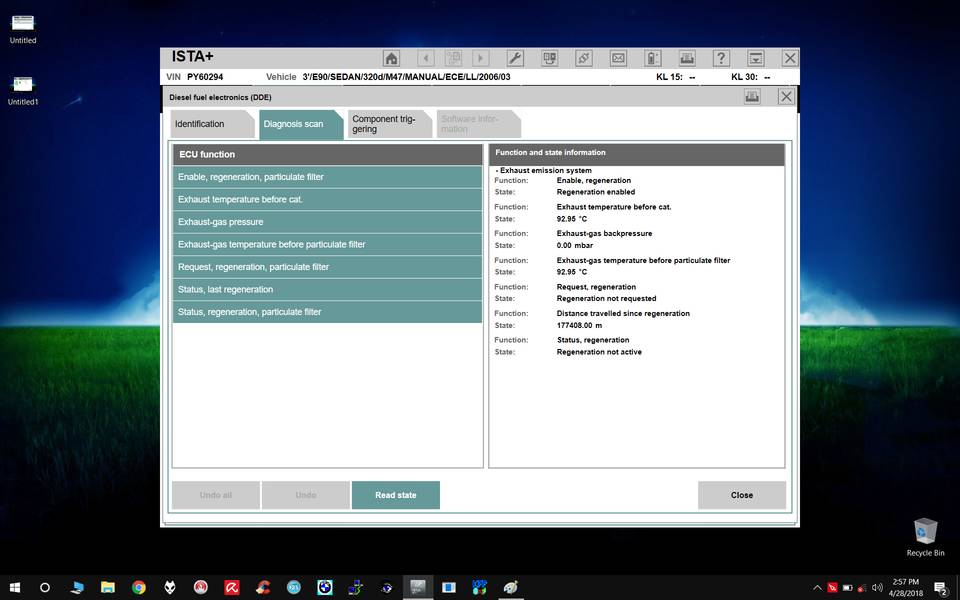Choose Status, regeneration, particulate filter row
This screenshot has height=600, width=960.
pyautogui.click(x=328, y=312)
